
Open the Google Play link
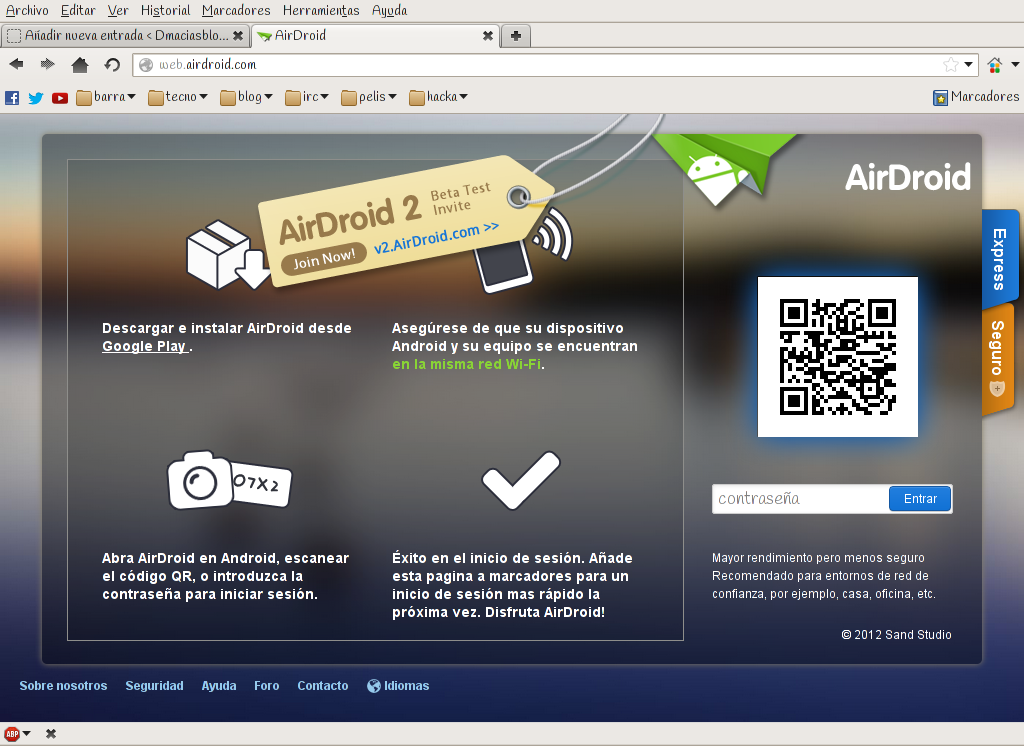tap(146, 346)
